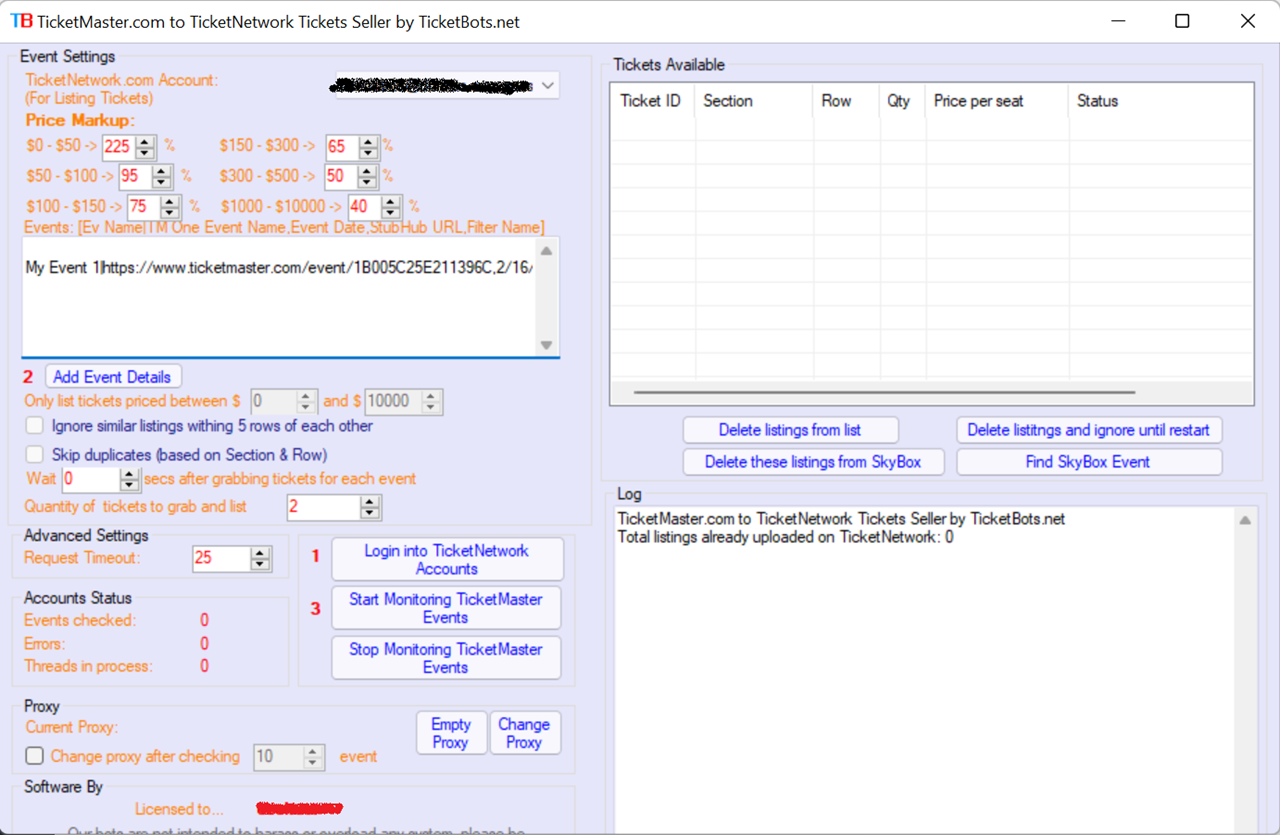Click Delete these listings from SkyBox button
This screenshot has width=1280, height=835.
click(x=812, y=462)
